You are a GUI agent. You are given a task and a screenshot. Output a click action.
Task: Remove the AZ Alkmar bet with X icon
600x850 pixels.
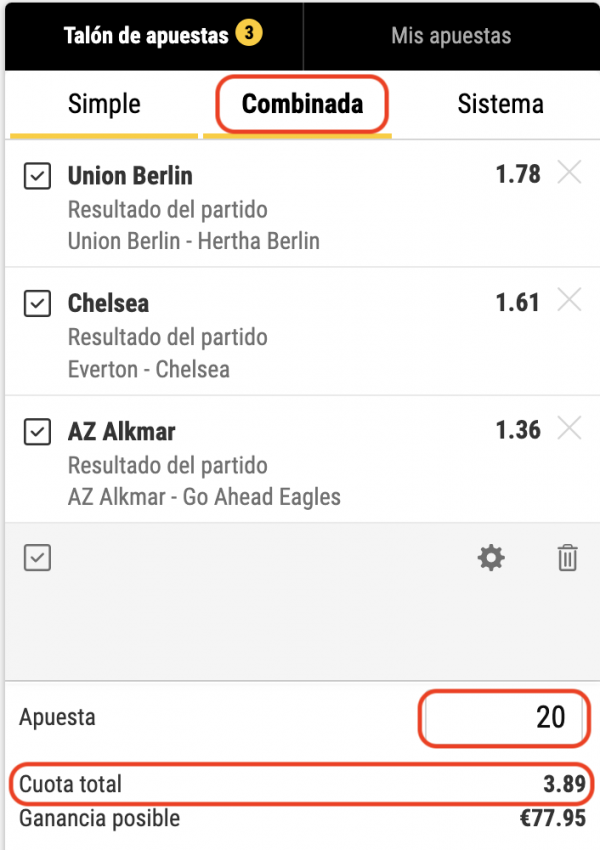pyautogui.click(x=569, y=428)
